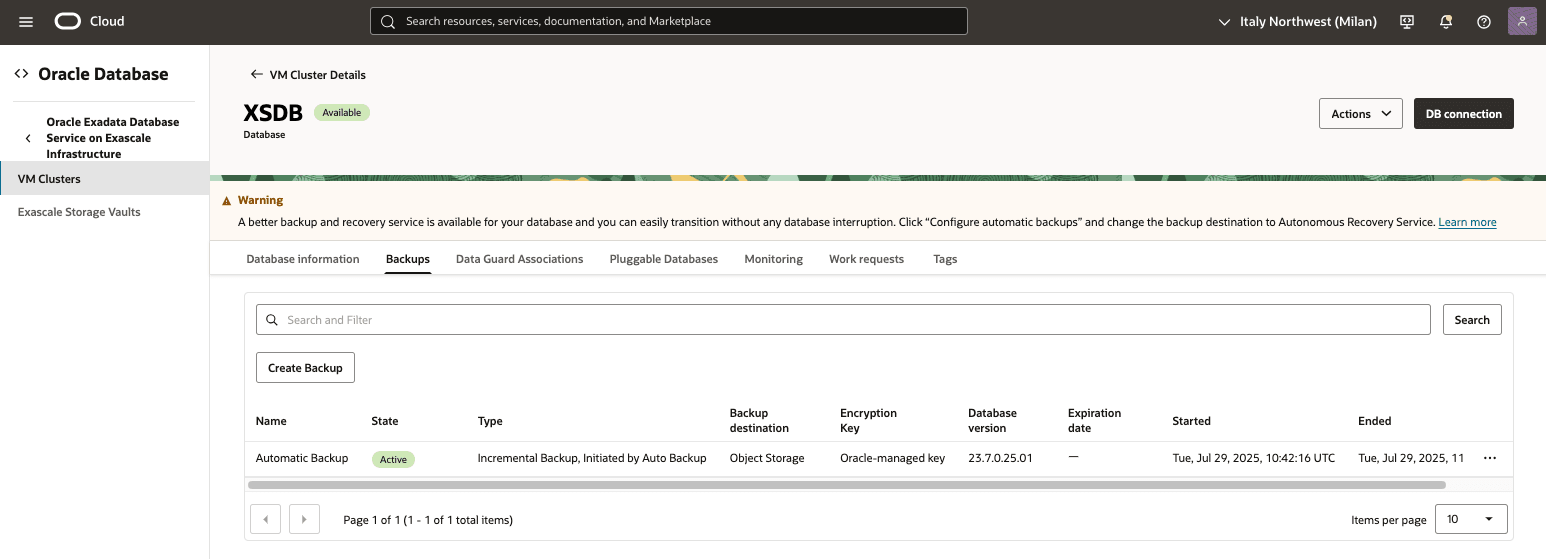This screenshot has width=1546, height=559.
Task: Click the back arrow beside VM Cluster Details
Action: [x=257, y=74]
